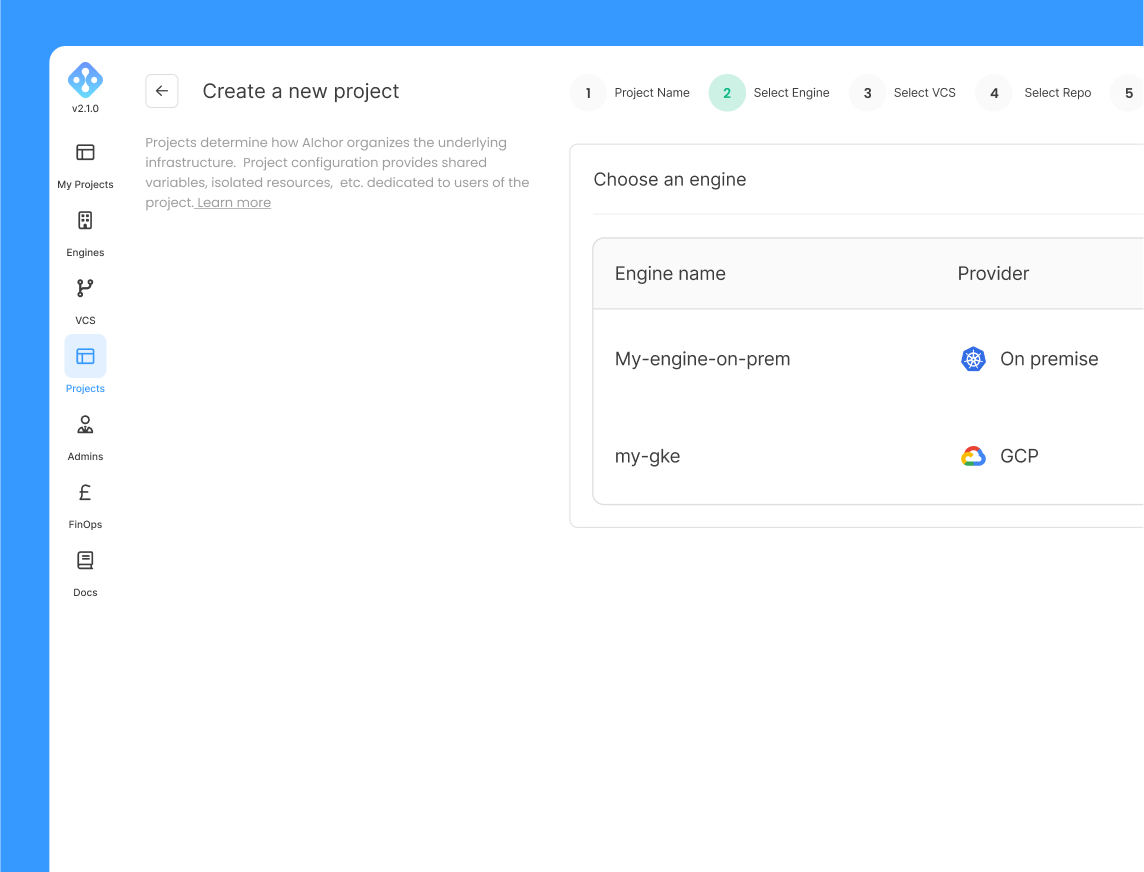Select the Select VCS step label

(x=924, y=93)
